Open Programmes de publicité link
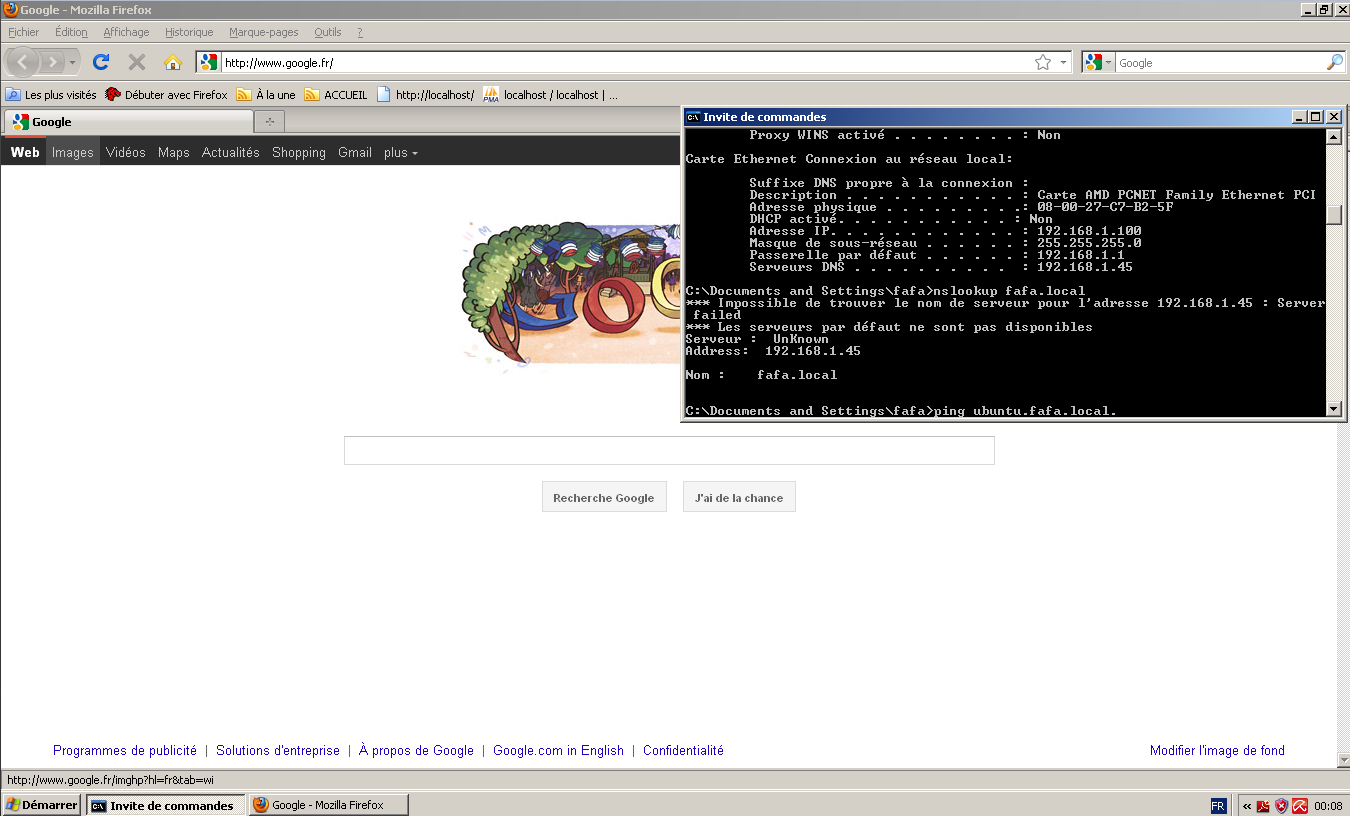 (x=125, y=750)
